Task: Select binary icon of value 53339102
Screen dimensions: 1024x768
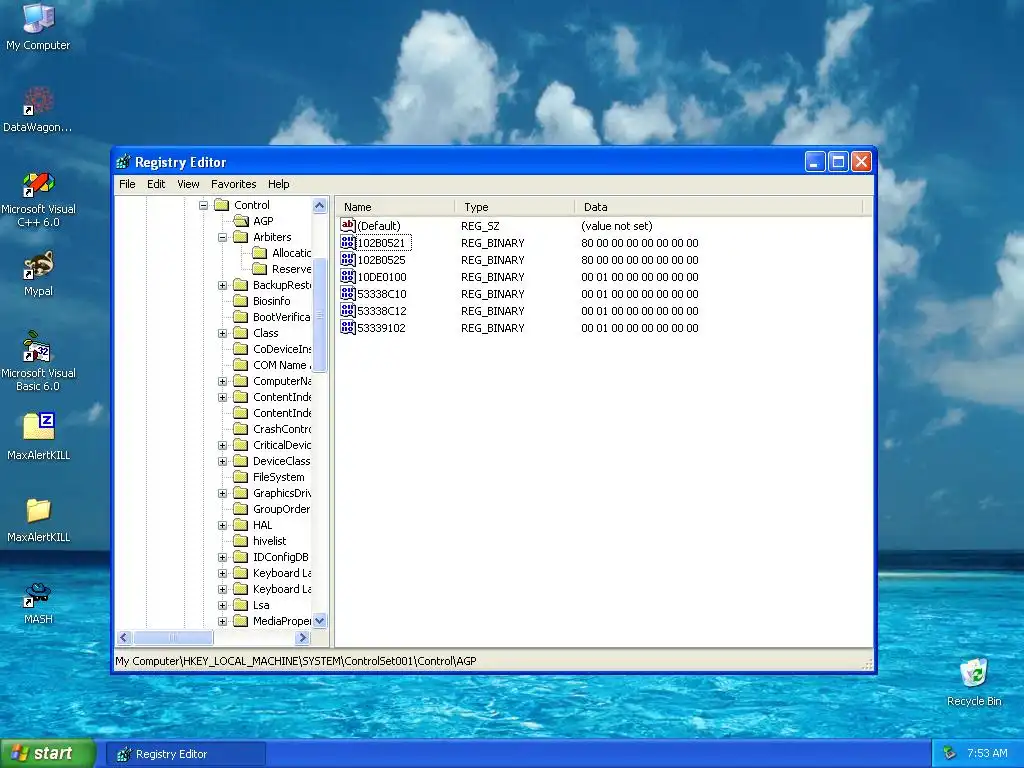Action: point(347,327)
